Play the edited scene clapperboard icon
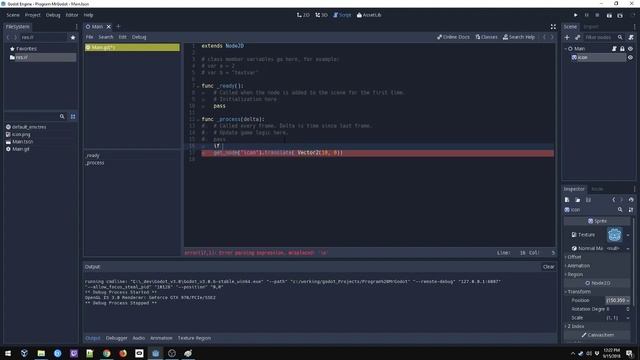The image size is (640, 360). click(609, 15)
